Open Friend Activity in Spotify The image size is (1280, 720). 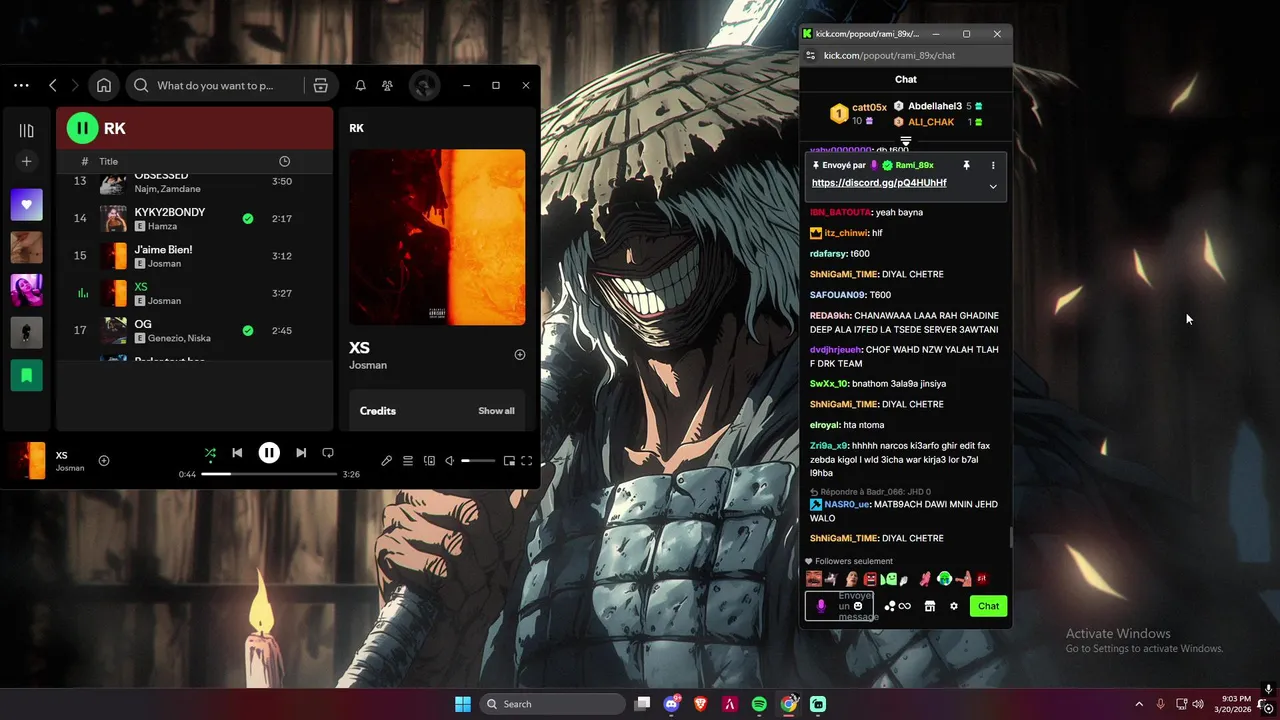(387, 85)
